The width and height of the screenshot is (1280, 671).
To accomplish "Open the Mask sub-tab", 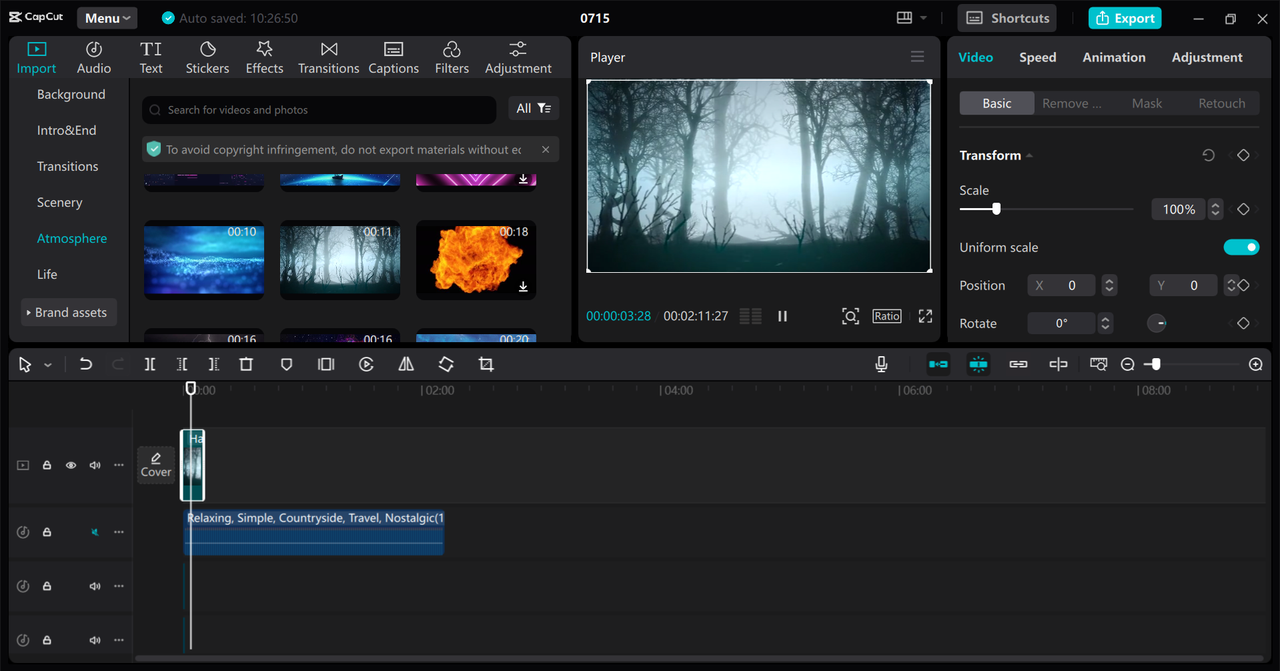I will pos(1147,103).
